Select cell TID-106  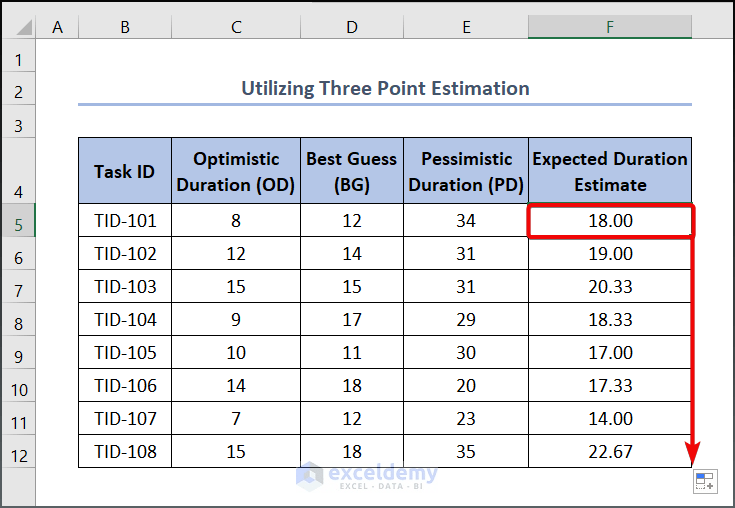(125, 385)
